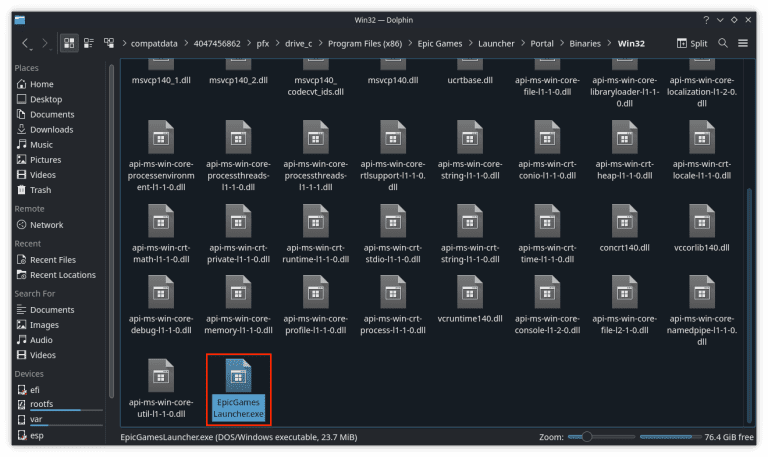Adjust the Zoom slider in status bar

tap(601, 436)
